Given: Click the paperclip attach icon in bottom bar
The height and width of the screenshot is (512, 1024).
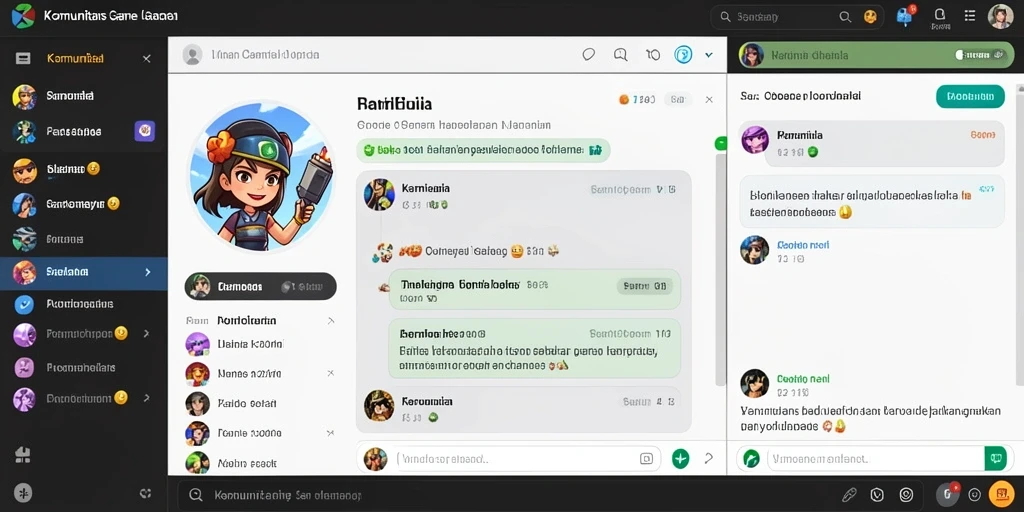Looking at the screenshot, I should point(849,494).
